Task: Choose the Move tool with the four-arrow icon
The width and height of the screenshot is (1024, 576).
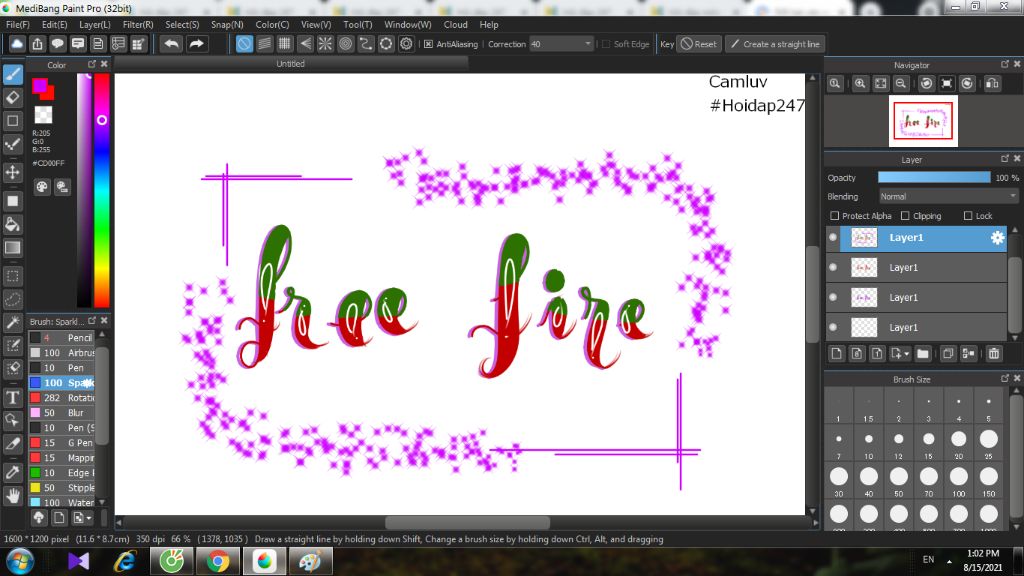Action: 12,172
